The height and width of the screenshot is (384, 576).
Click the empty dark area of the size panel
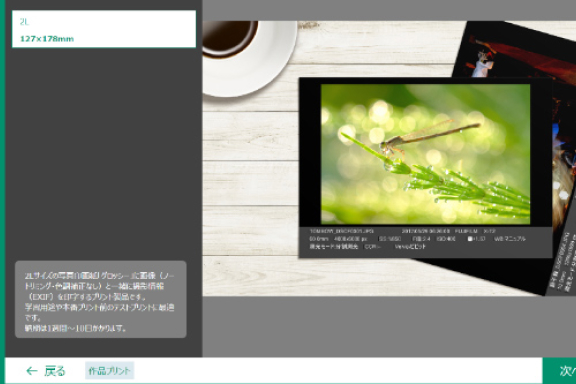[x=104, y=154]
